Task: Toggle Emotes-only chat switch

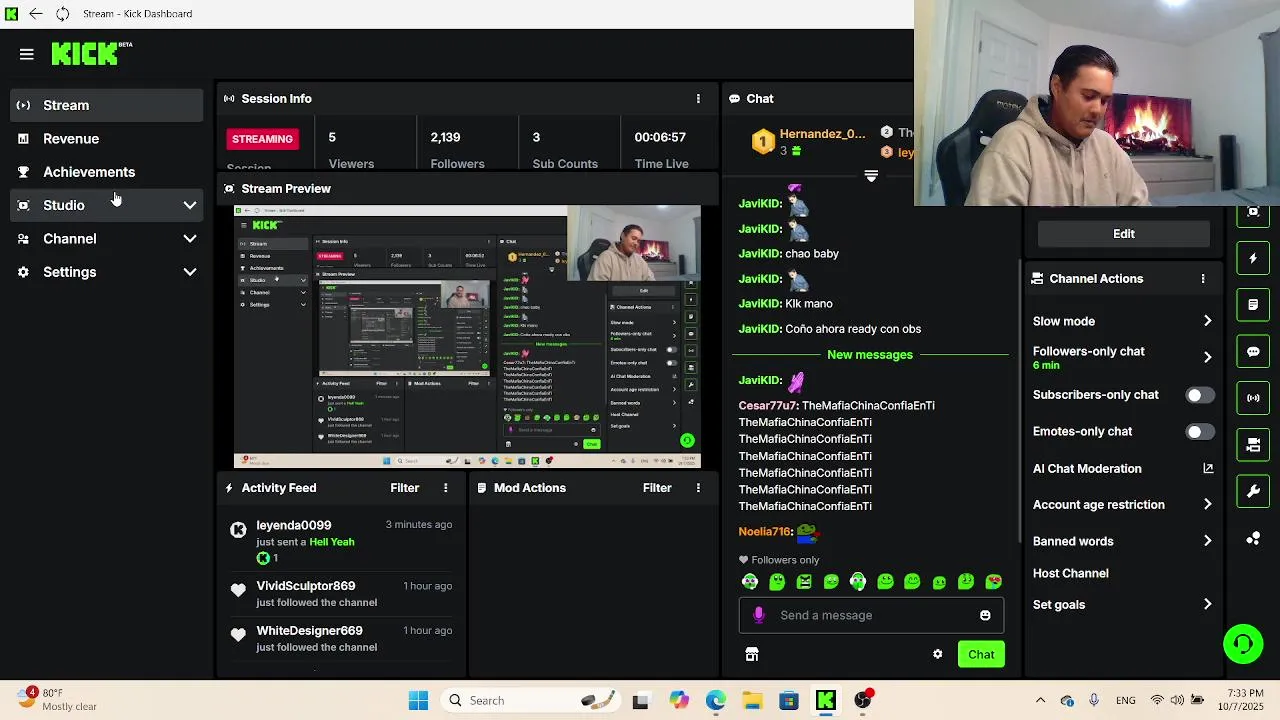Action: (1200, 432)
